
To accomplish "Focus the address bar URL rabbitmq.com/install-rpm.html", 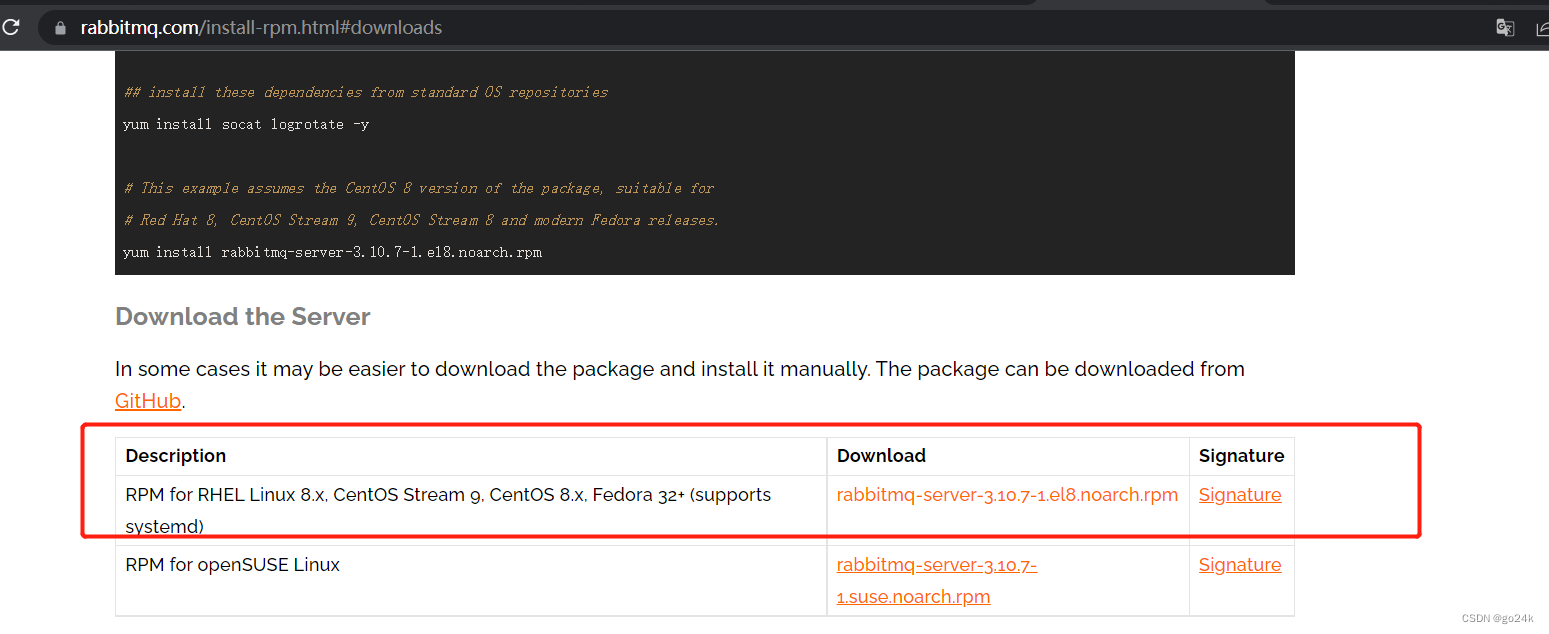I will (261, 28).
